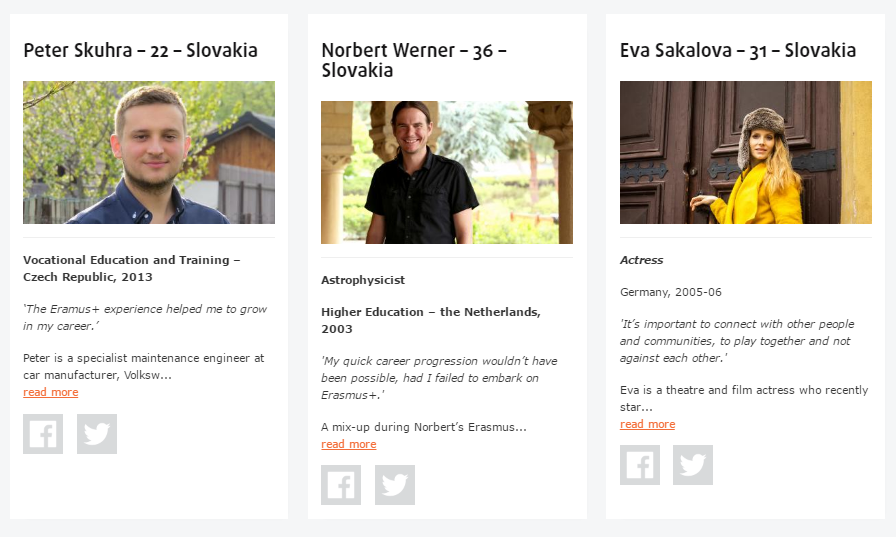The height and width of the screenshot is (537, 896).
Task: Share Peter Skuhra's story on Facebook
Action: (x=43, y=434)
